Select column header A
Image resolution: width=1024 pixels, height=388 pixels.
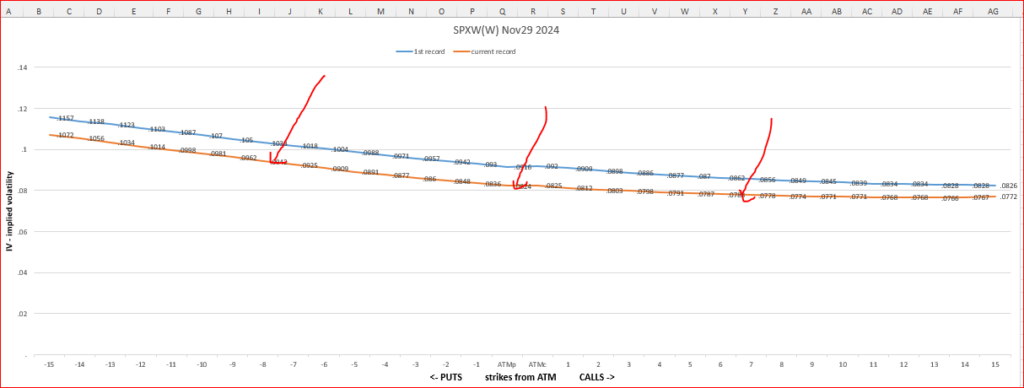[9, 11]
